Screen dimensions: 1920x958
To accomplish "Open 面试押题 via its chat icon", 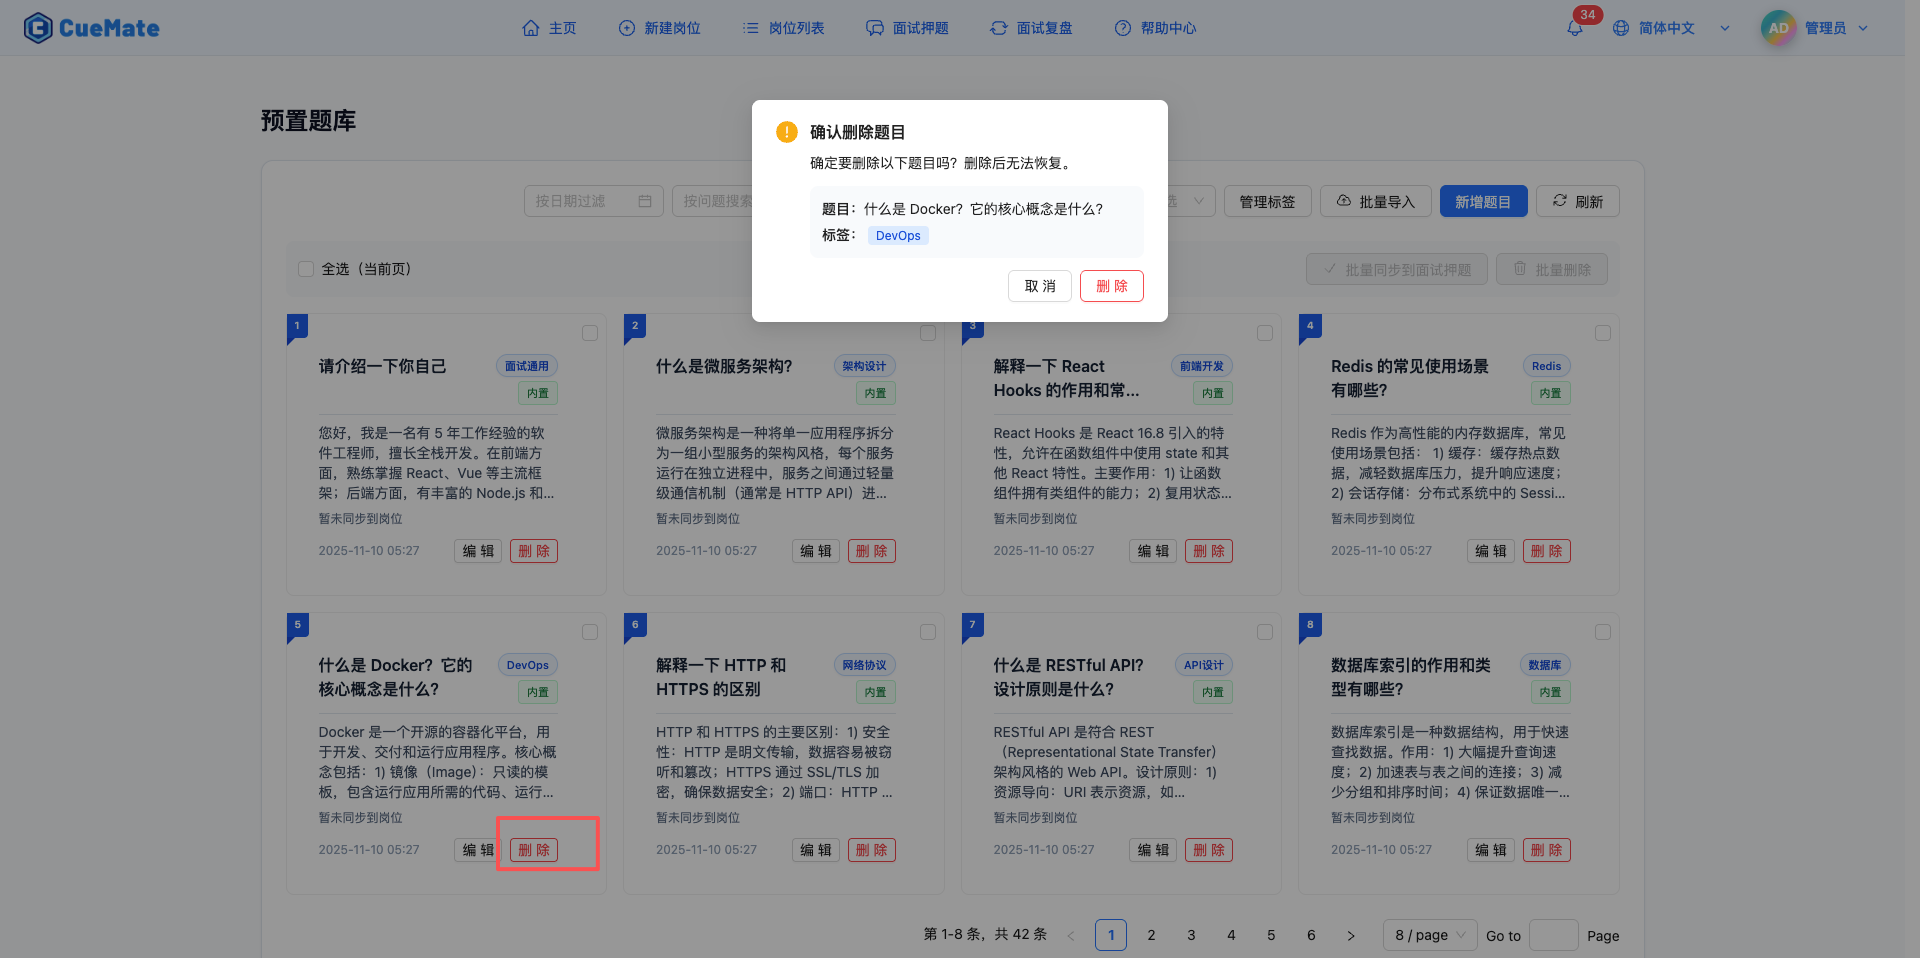I will tap(875, 28).
